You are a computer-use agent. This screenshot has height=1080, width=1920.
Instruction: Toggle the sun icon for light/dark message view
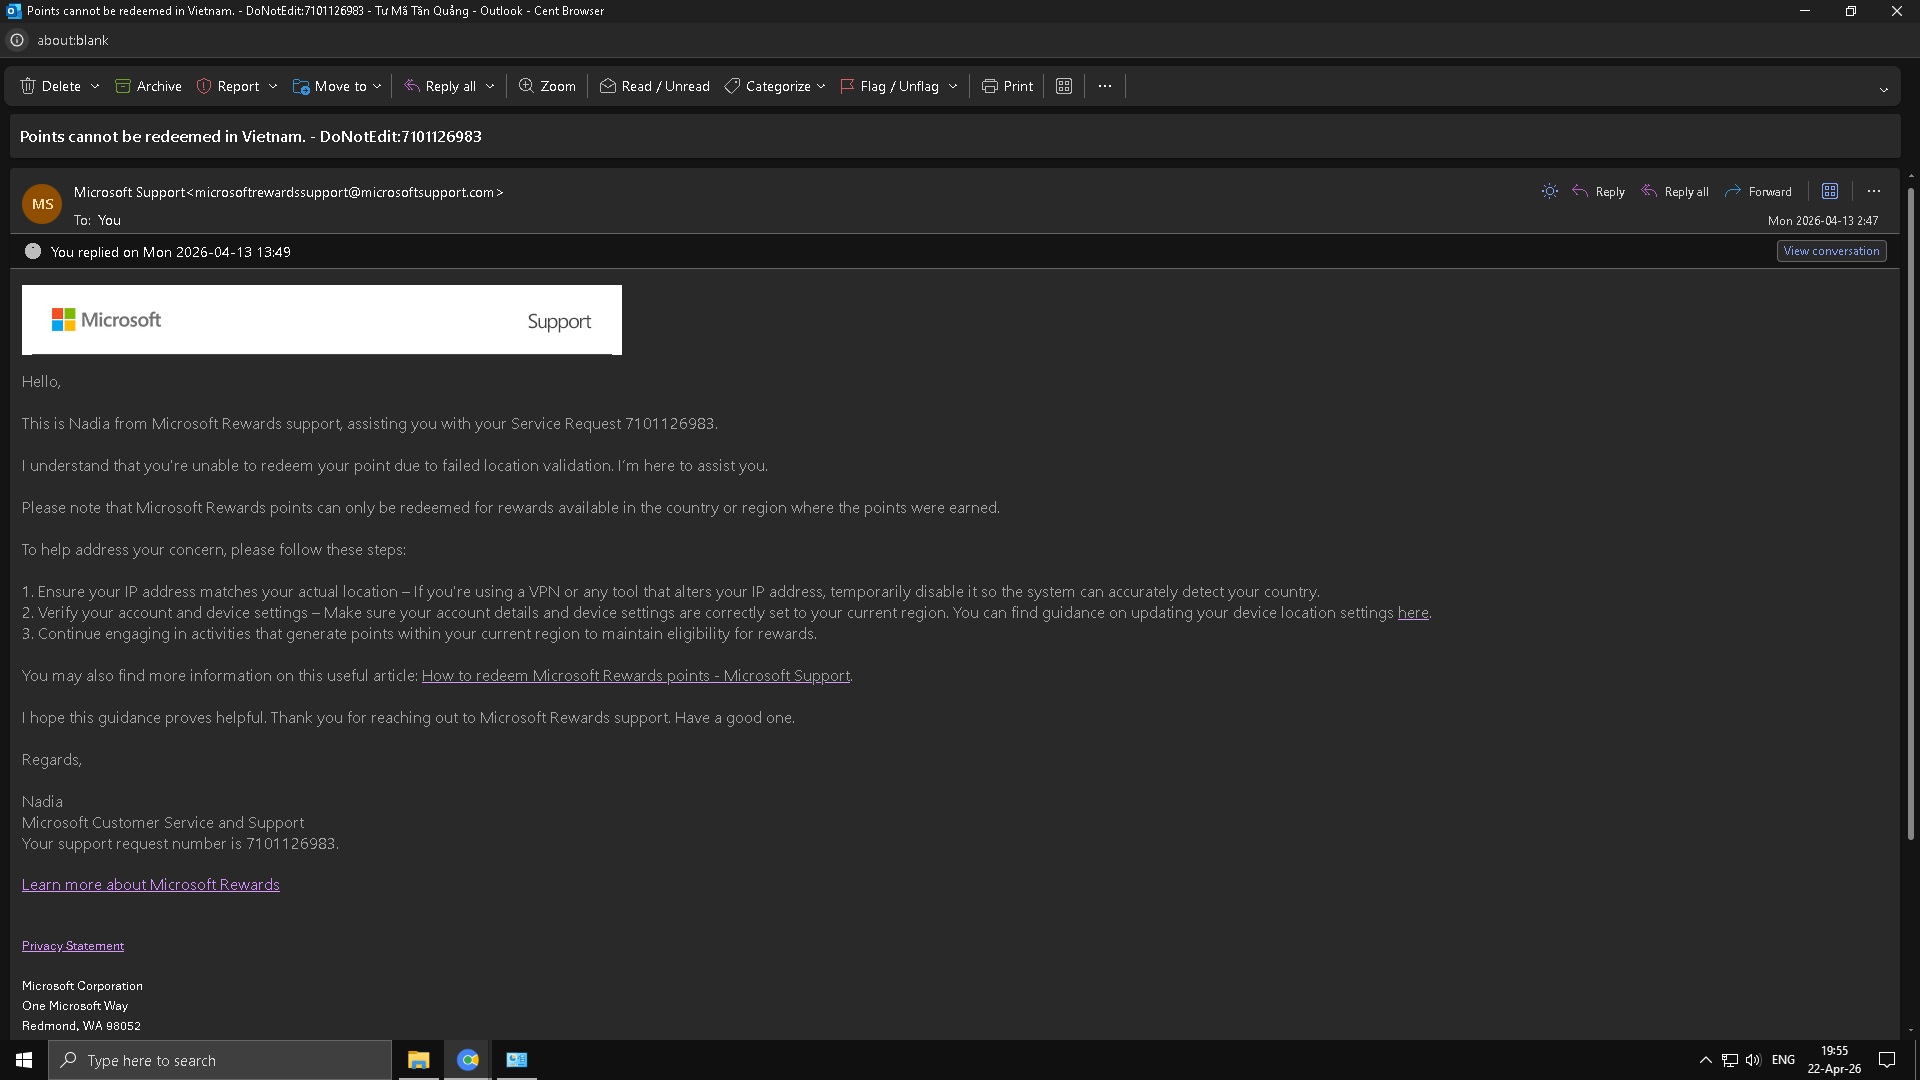click(1550, 191)
